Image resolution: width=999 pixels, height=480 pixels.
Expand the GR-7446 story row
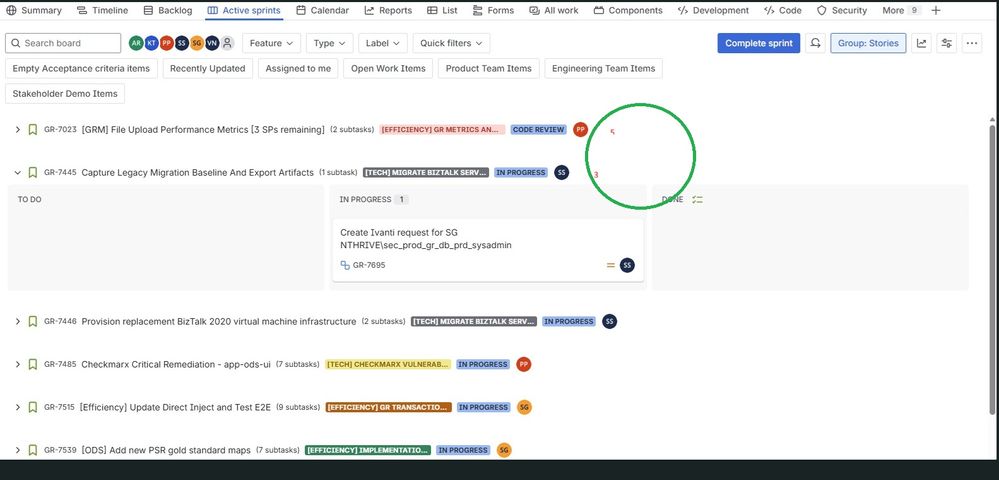[x=18, y=321]
